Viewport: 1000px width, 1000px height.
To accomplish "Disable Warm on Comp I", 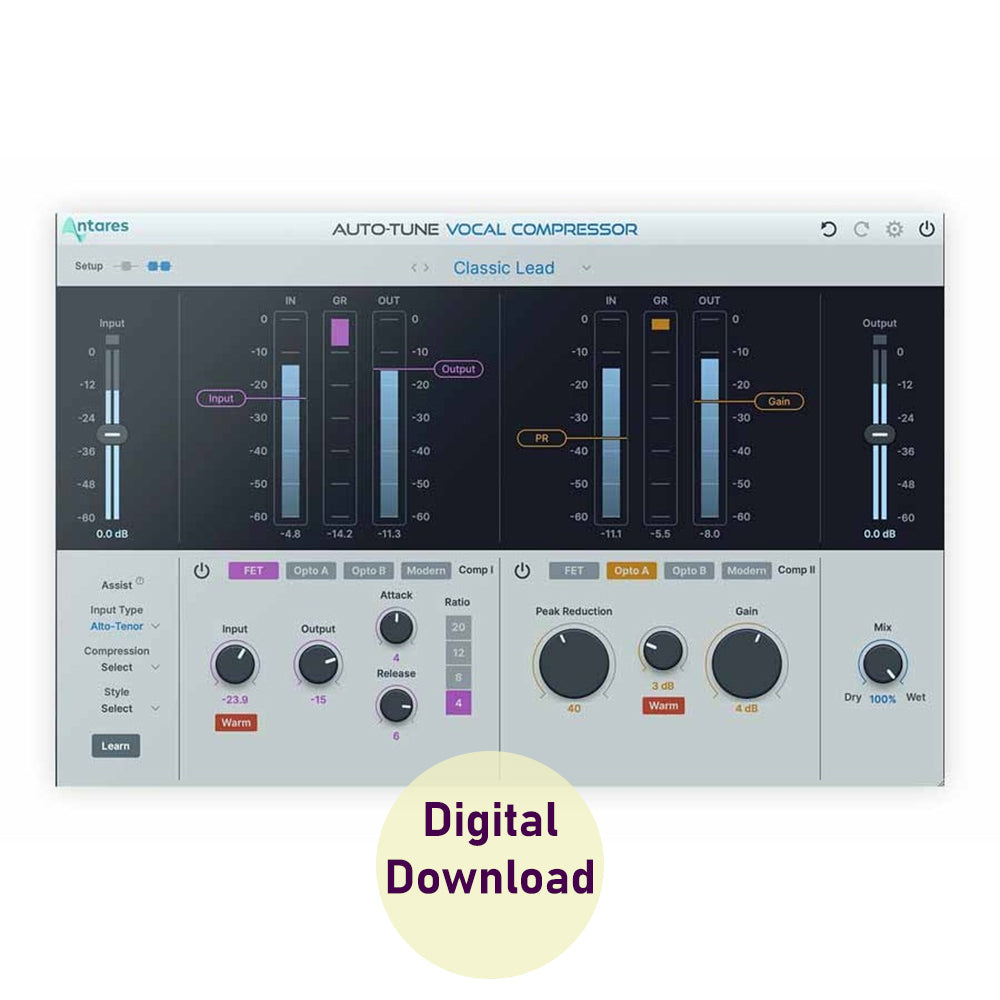I will (236, 723).
